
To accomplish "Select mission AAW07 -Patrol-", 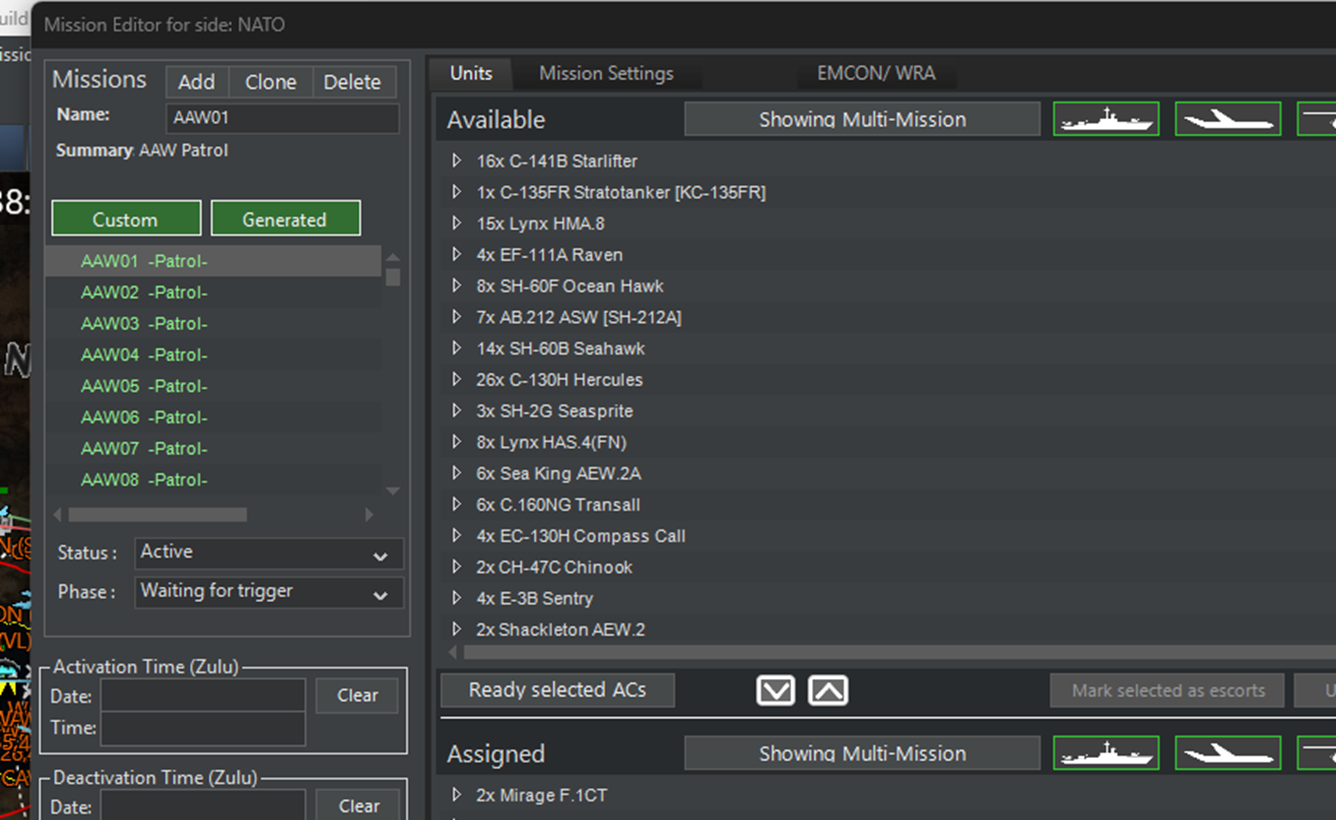I will coord(213,448).
